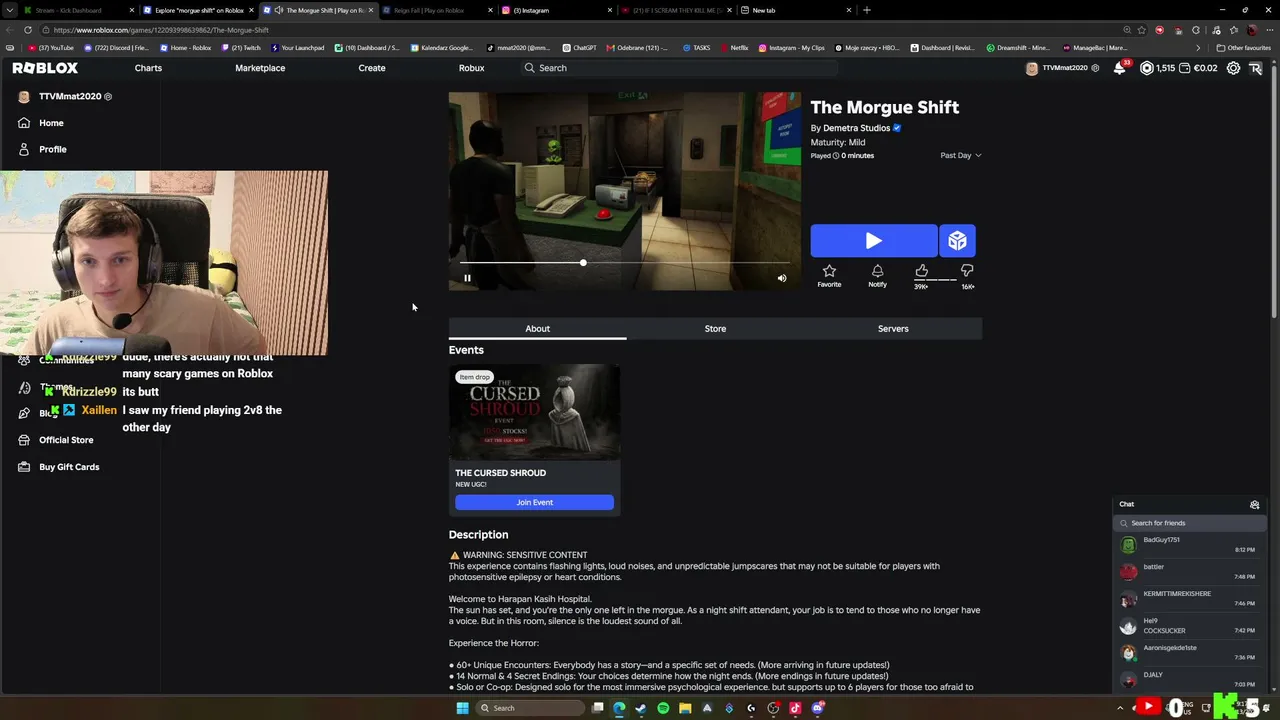Open Netflix bookmark
Image resolution: width=1280 pixels, height=720 pixels.
click(x=734, y=48)
